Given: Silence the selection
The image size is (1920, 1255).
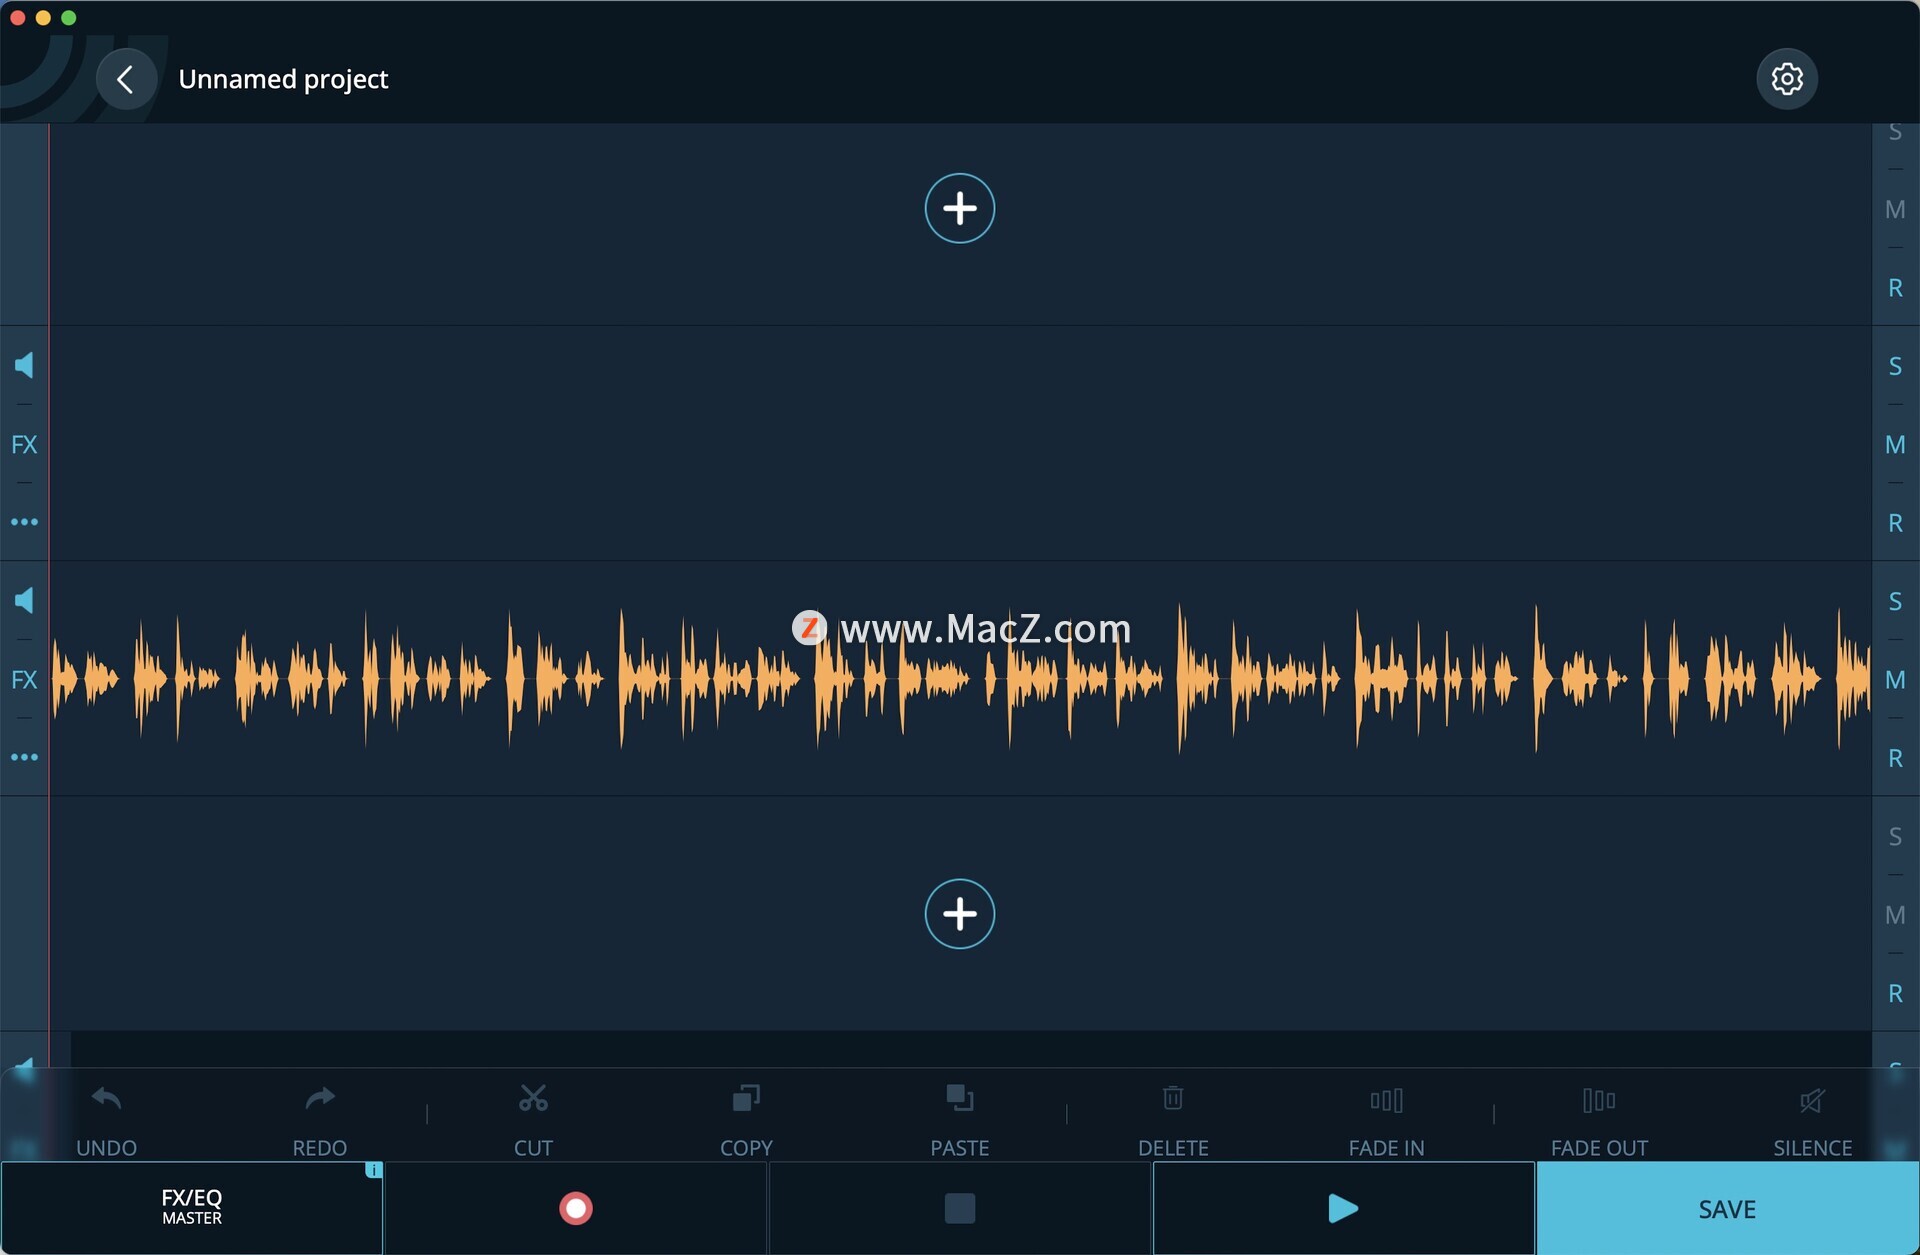Looking at the screenshot, I should coord(1812,1120).
